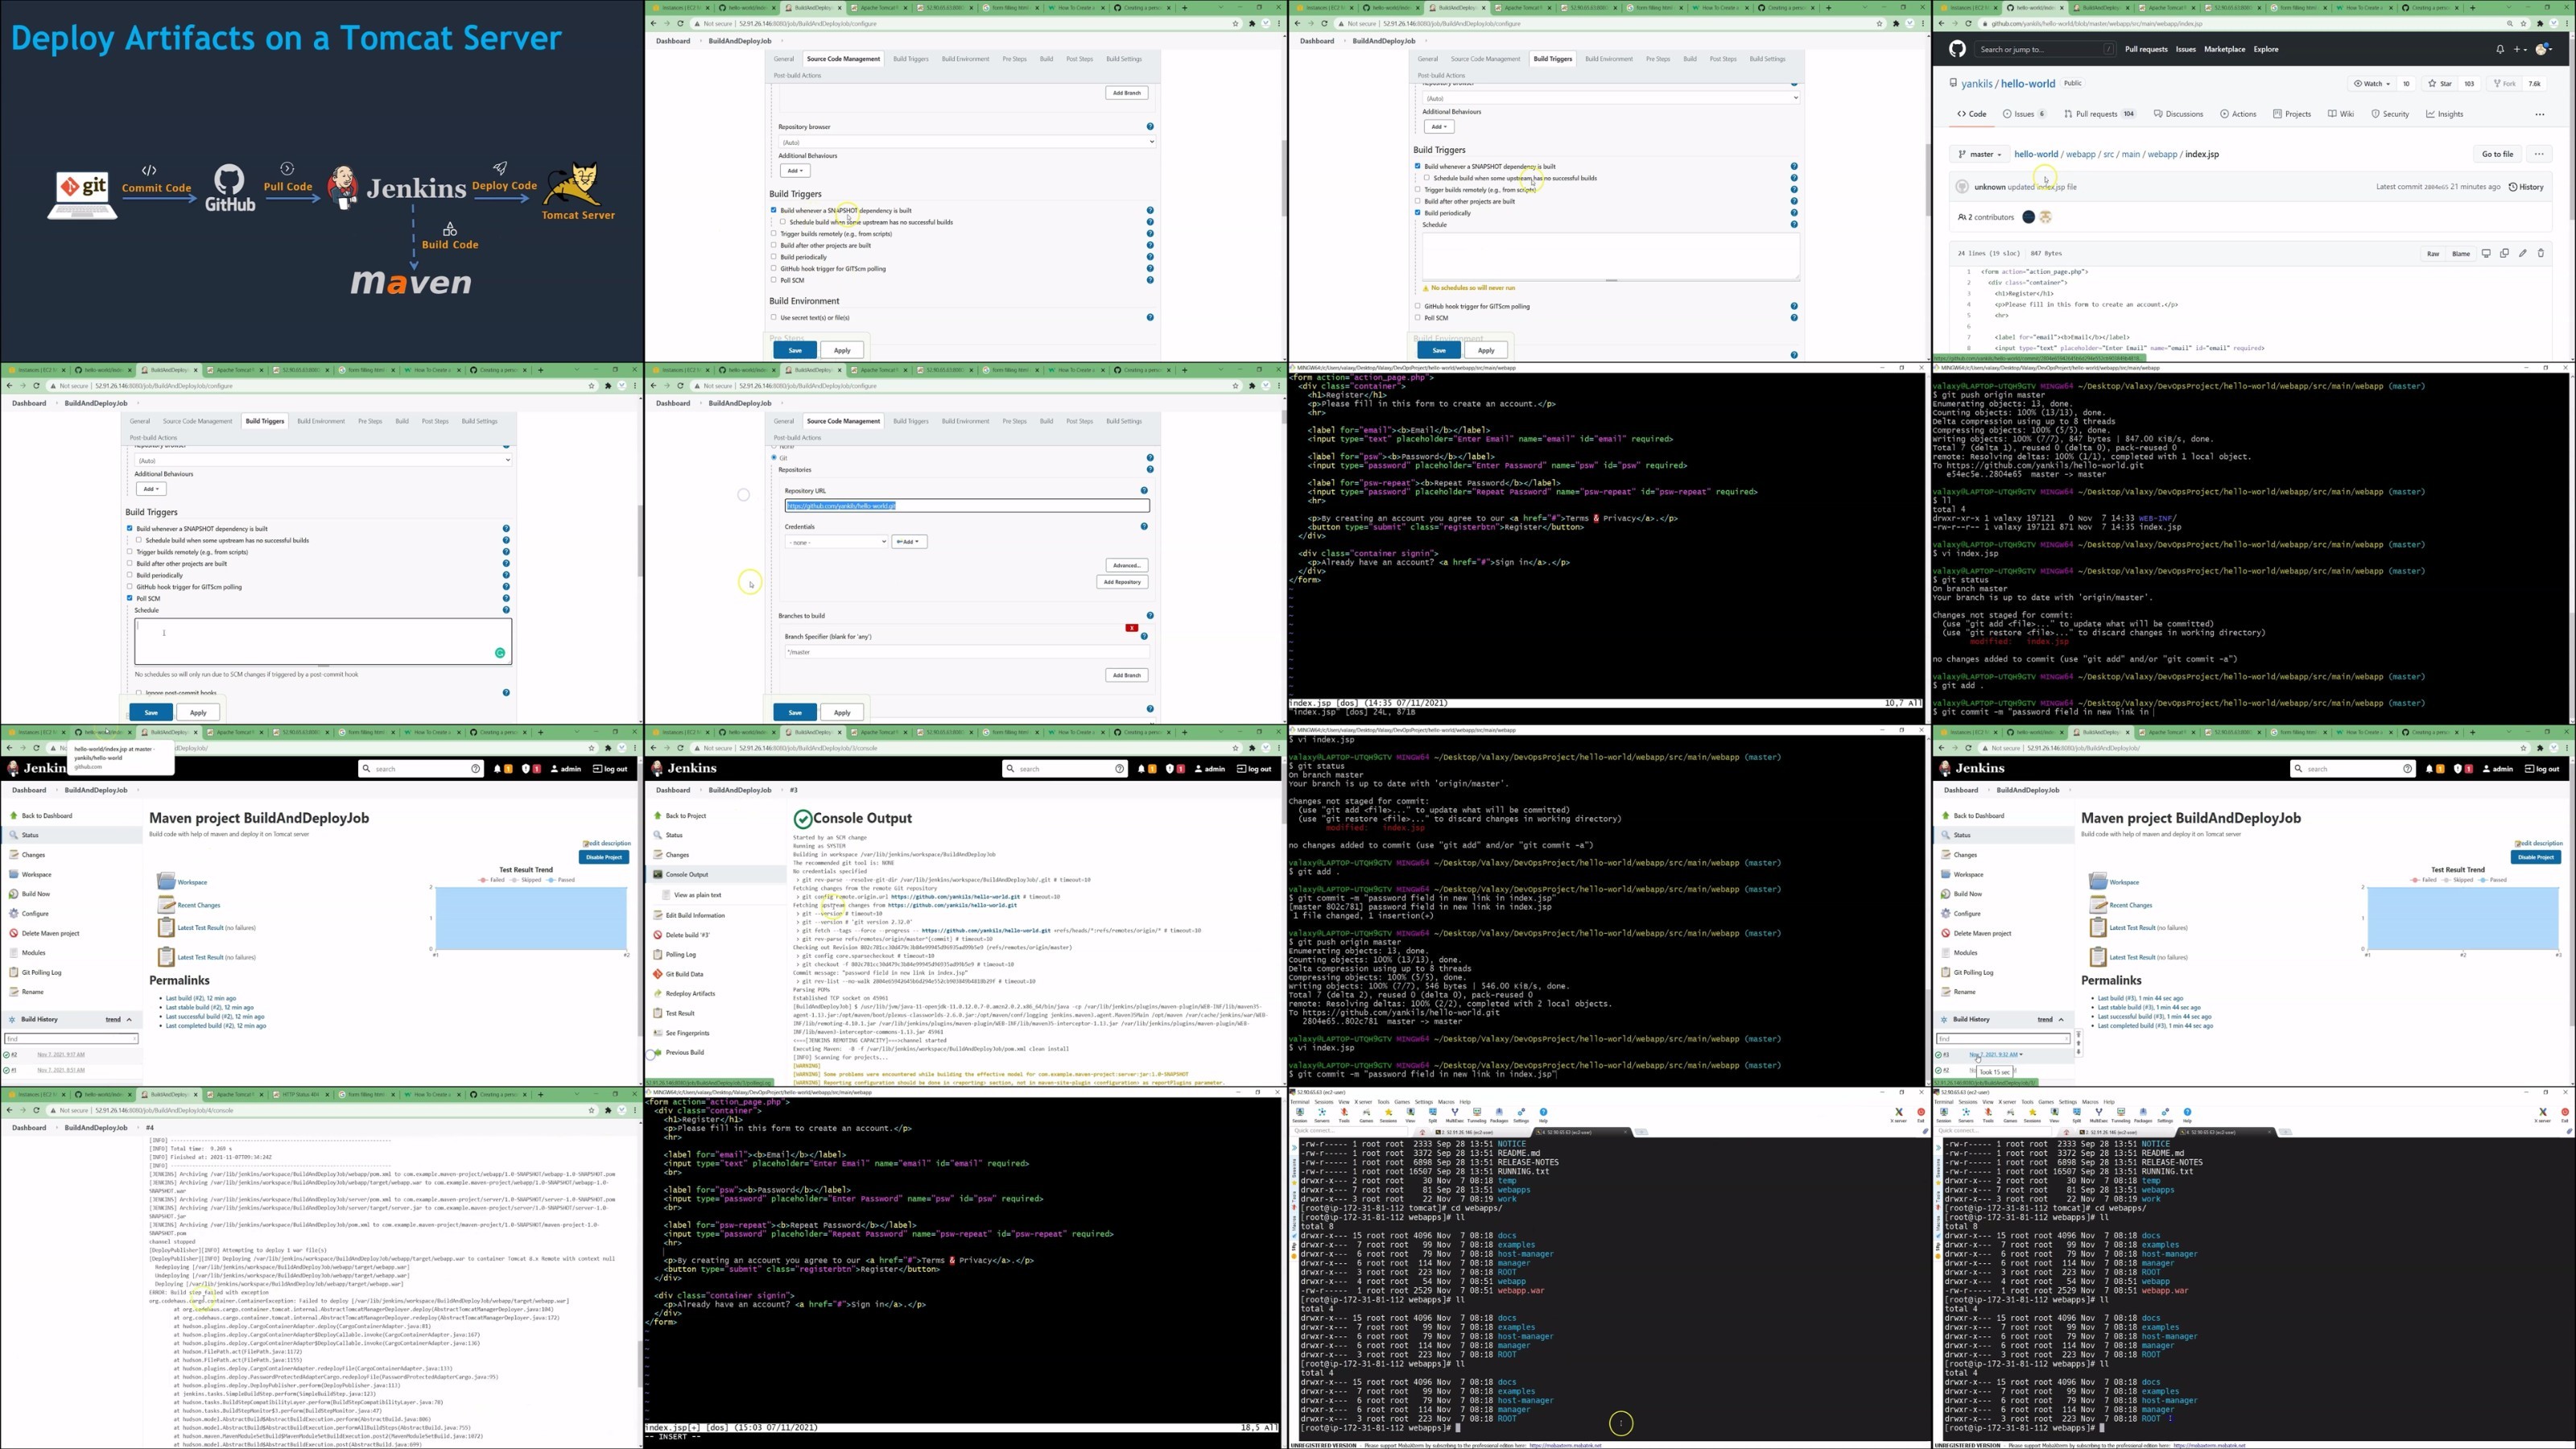Open 'View as plain text' link
Viewport: 2576px width, 1449px height.
(697, 895)
